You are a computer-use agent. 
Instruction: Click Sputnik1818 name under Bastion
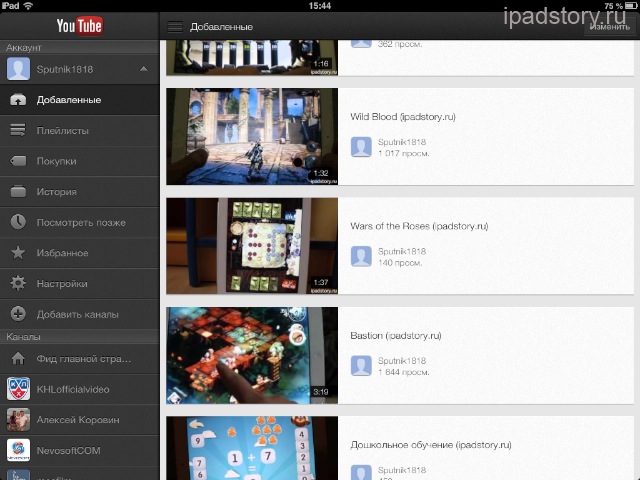[402, 361]
